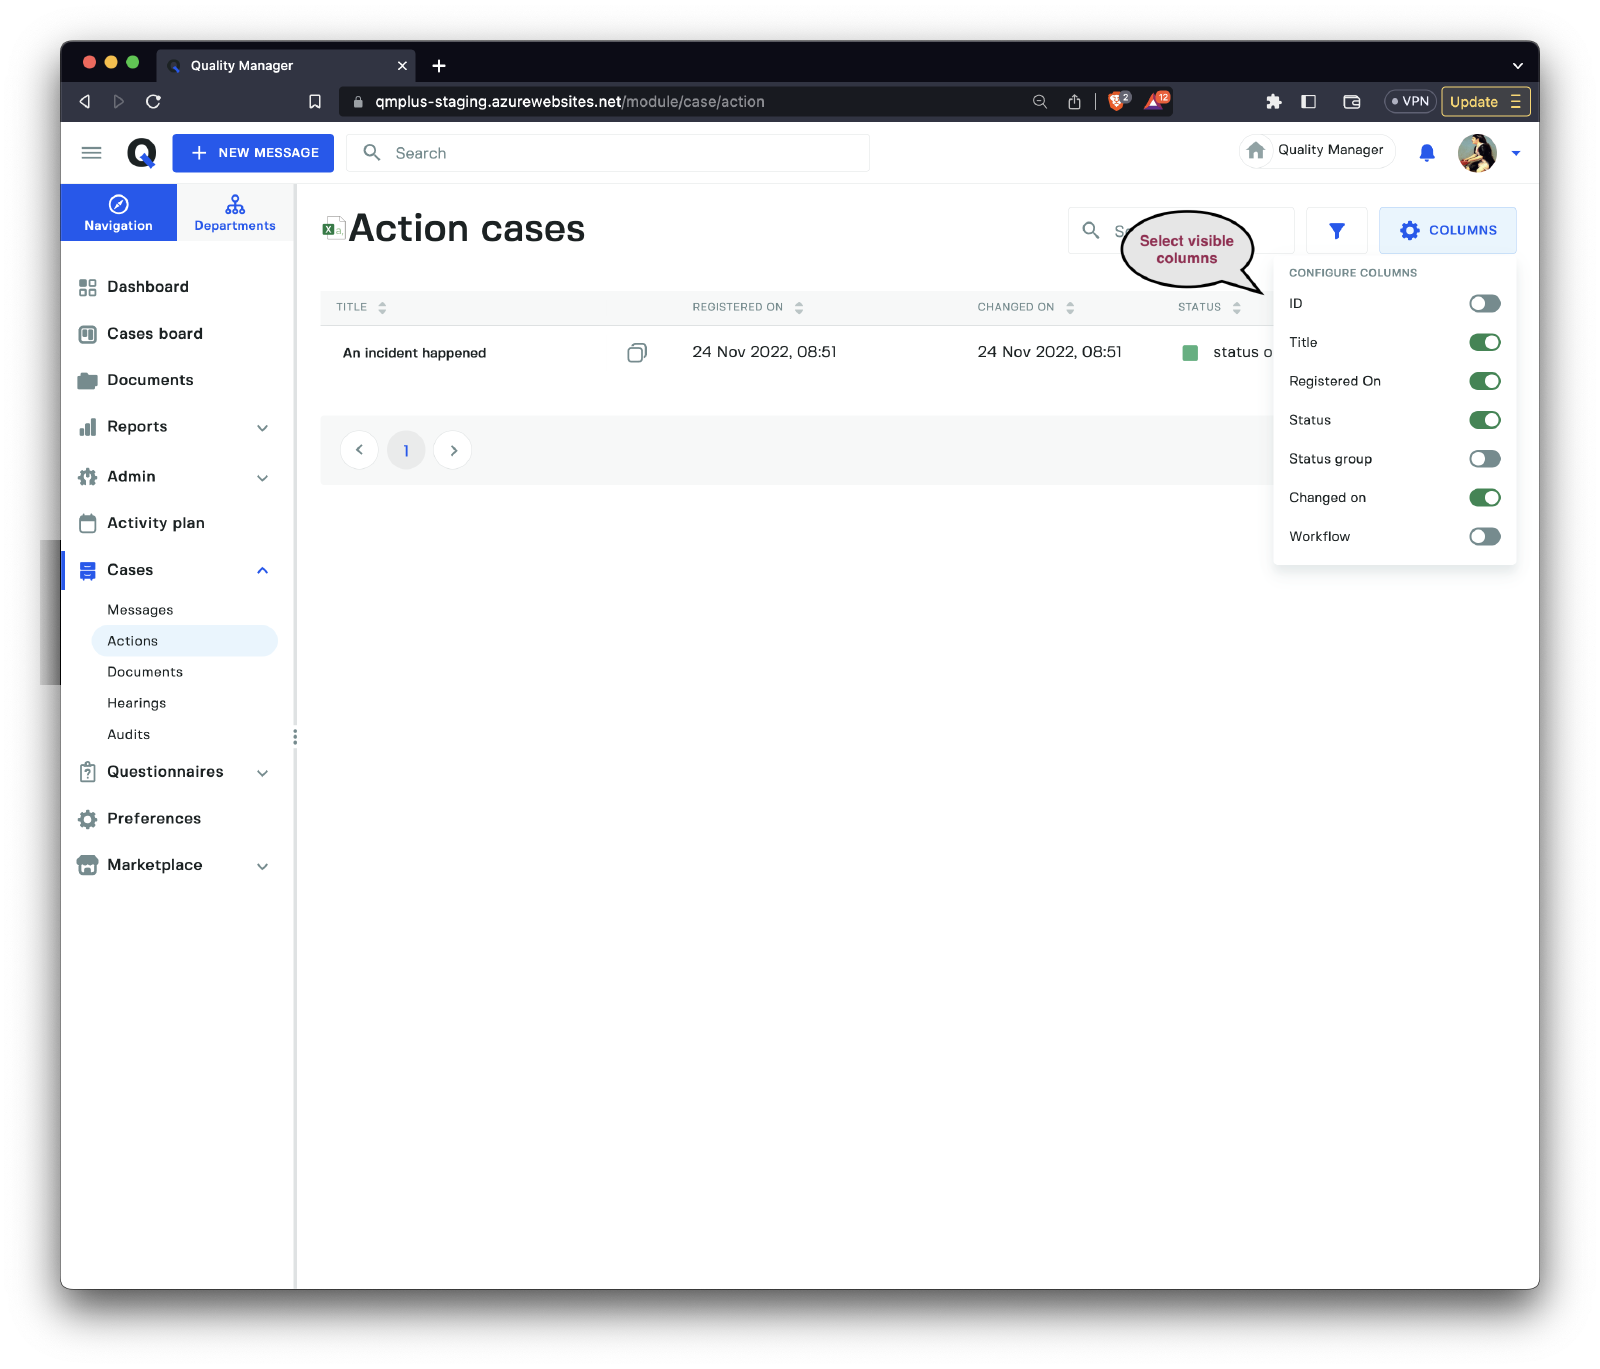
Task: Open browser extensions puzzle icon
Action: click(x=1273, y=102)
